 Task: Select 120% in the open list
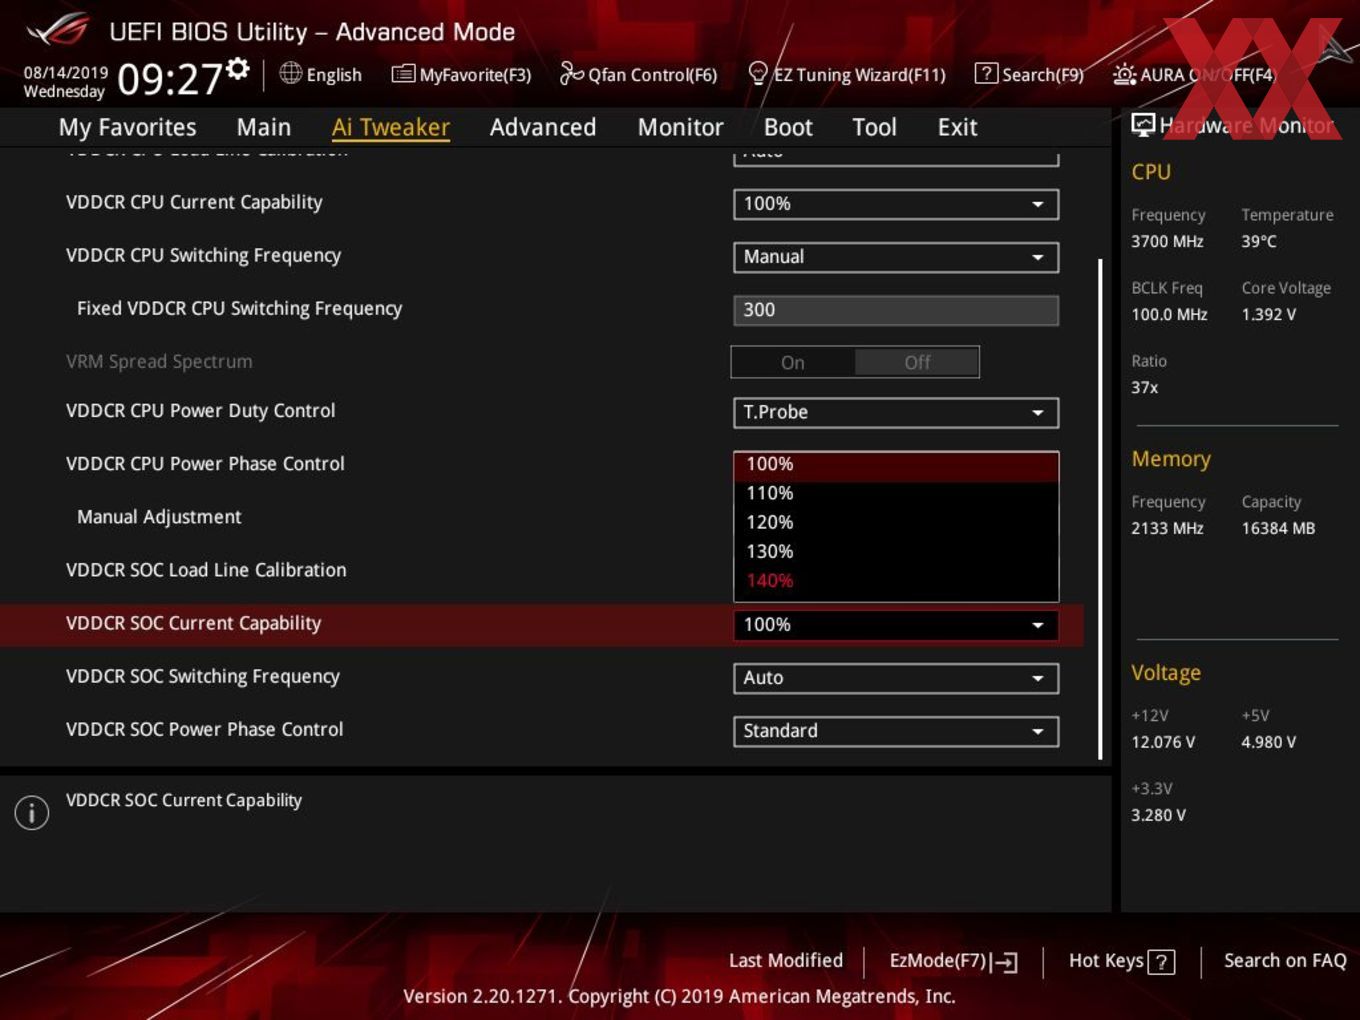896,522
